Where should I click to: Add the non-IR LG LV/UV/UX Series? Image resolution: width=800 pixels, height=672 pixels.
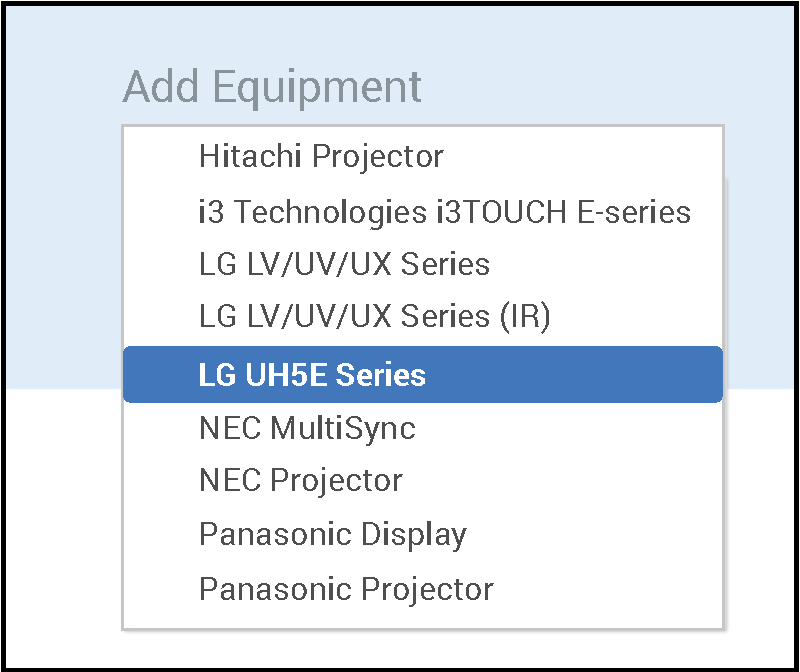(344, 265)
